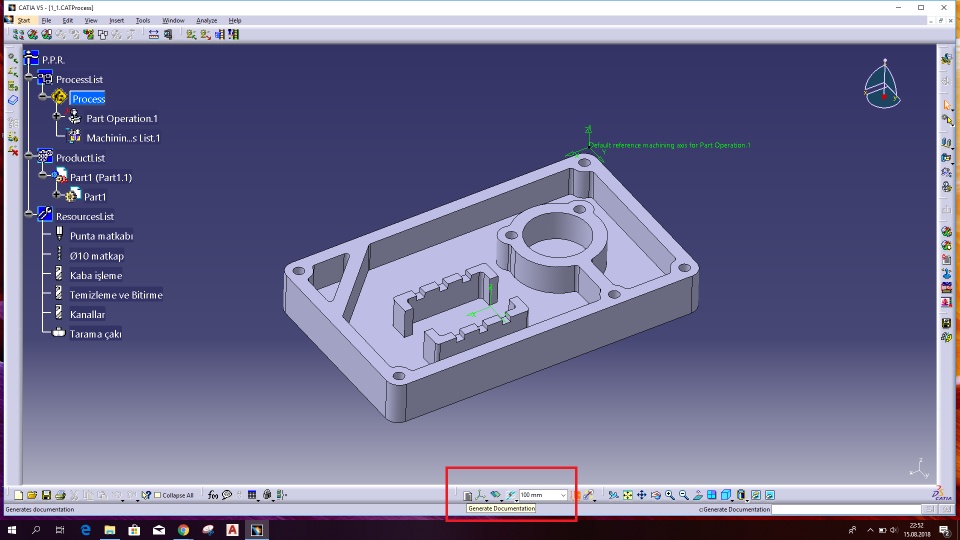Open the Window menu

(173, 20)
